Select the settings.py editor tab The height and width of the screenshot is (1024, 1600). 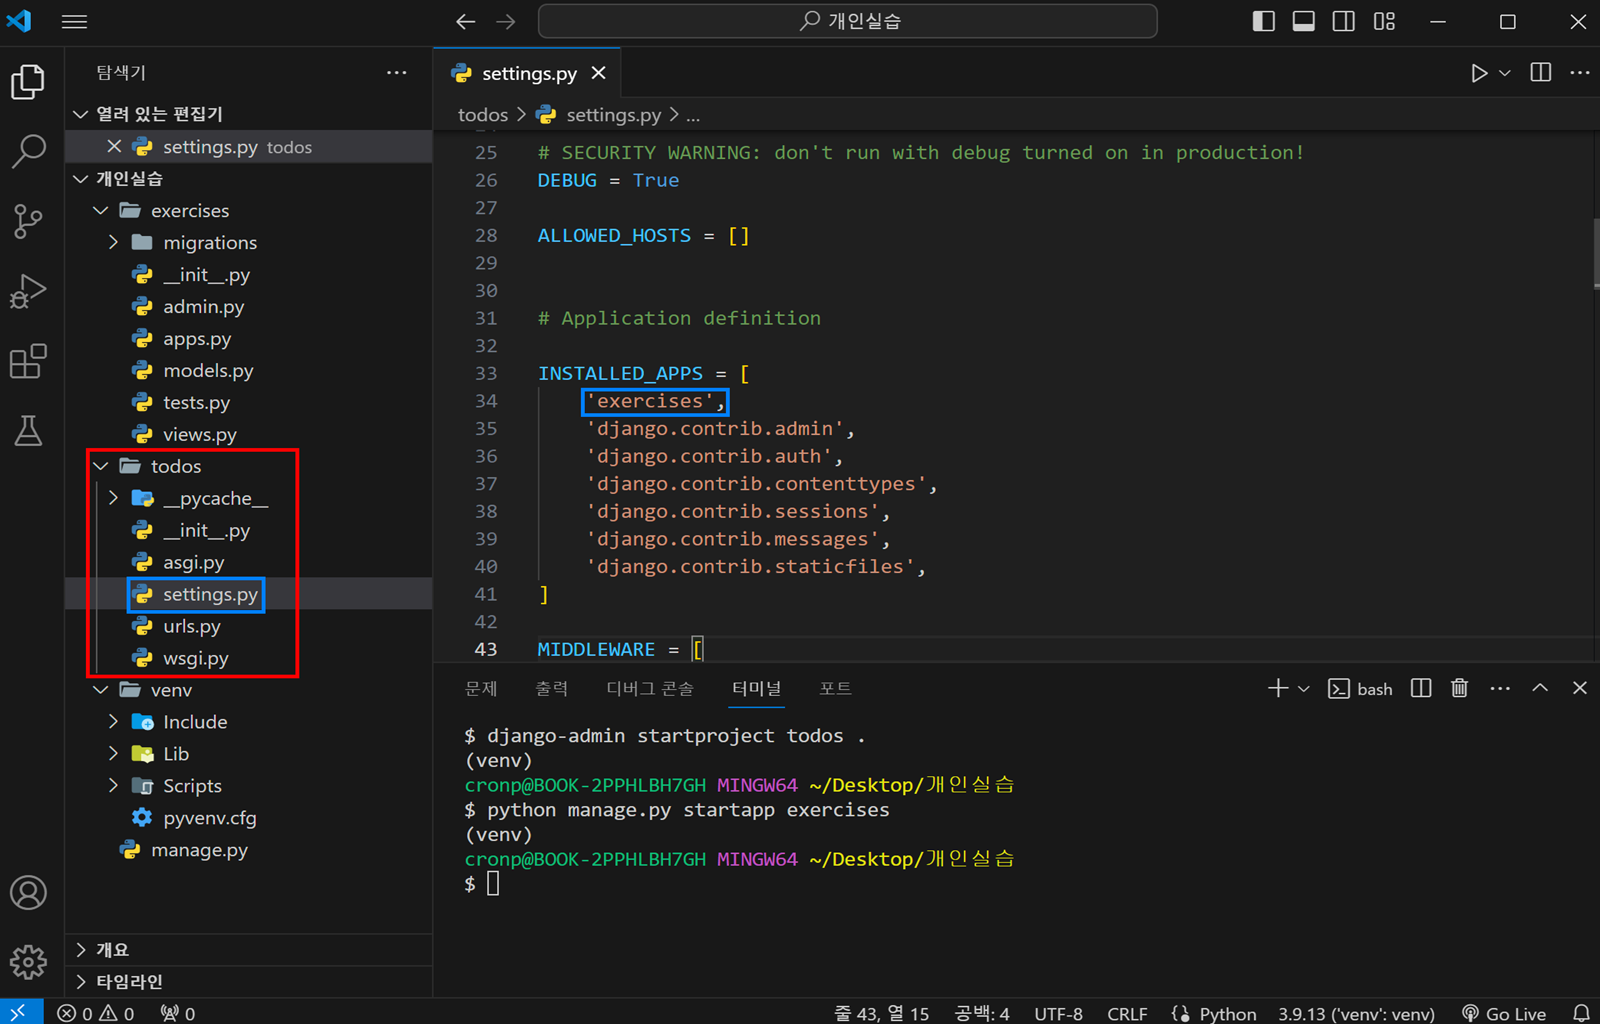pyautogui.click(x=527, y=73)
